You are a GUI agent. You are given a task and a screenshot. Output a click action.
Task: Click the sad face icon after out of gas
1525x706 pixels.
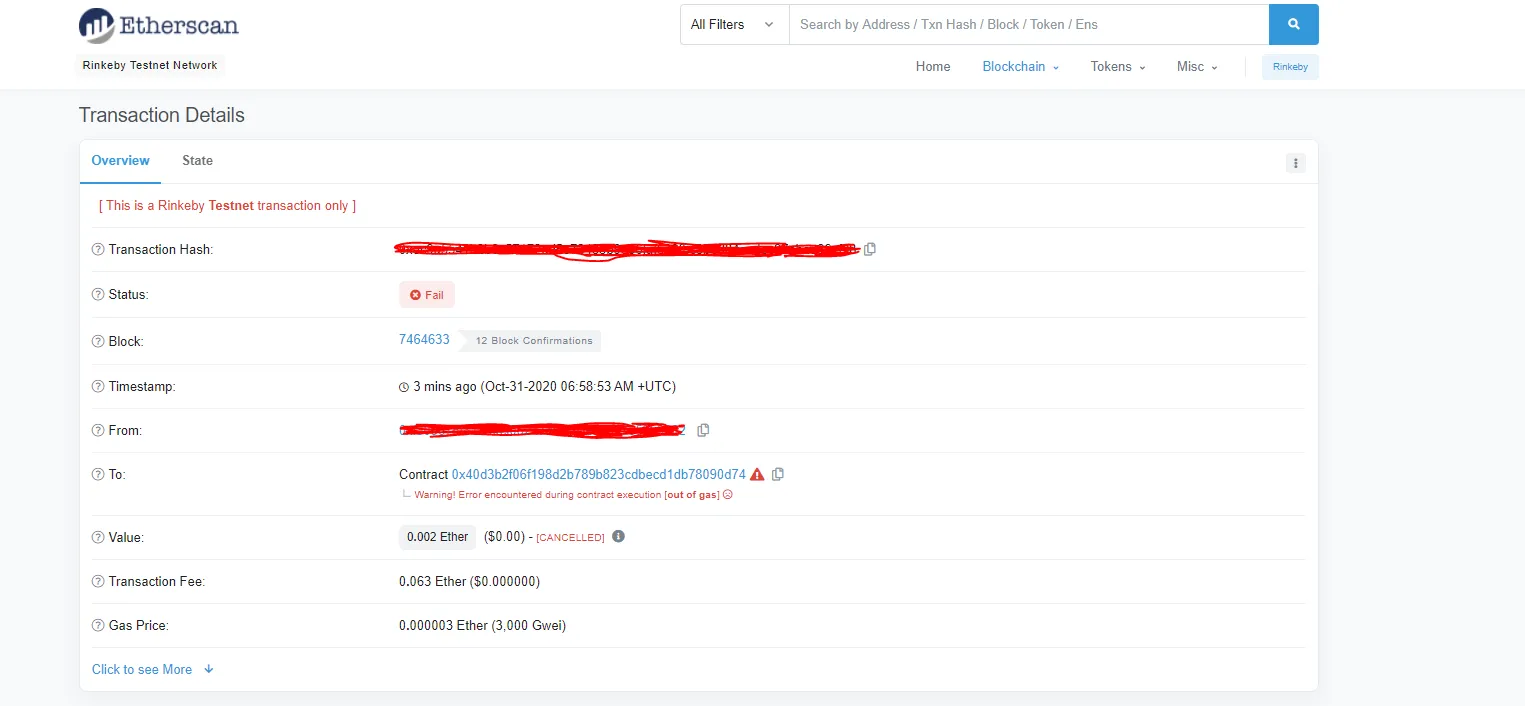click(x=728, y=495)
